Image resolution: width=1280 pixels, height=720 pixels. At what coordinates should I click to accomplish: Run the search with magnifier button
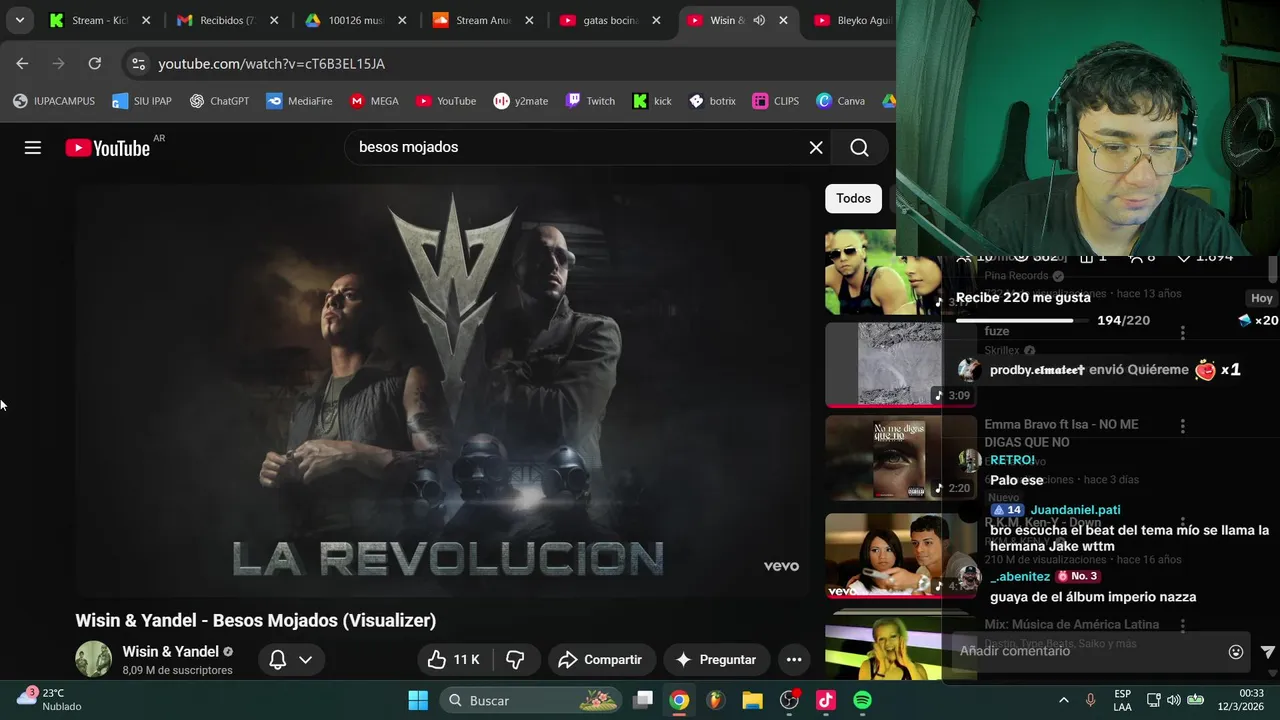[859, 148]
